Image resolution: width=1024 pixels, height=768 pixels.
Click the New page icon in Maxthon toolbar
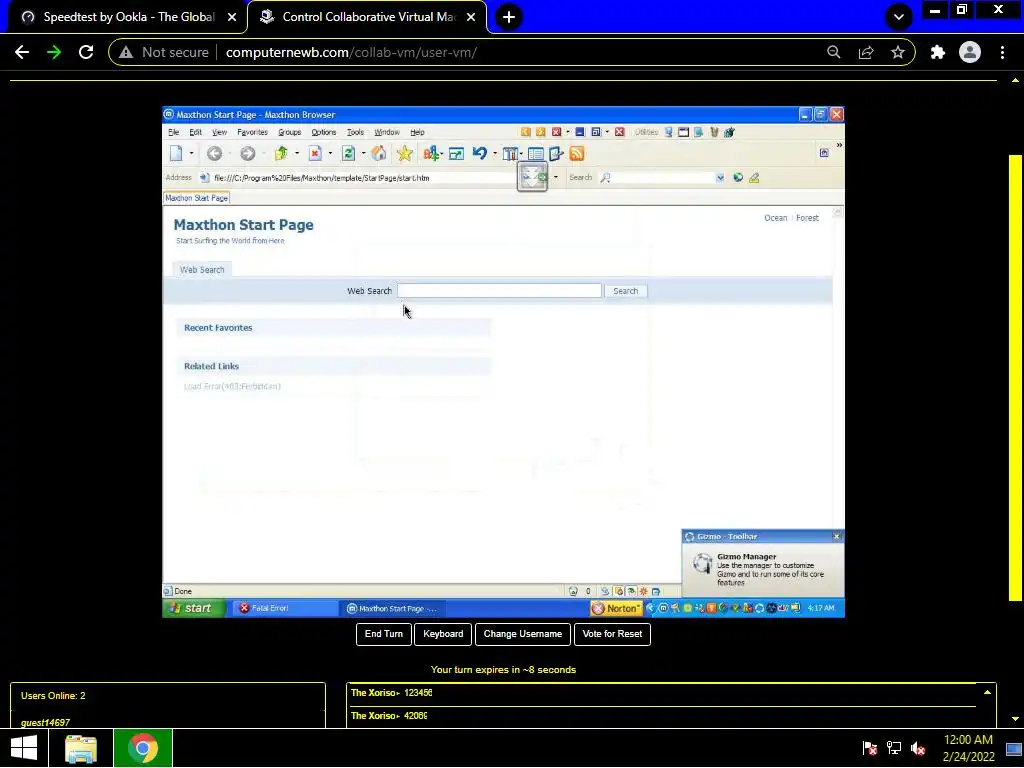176,153
